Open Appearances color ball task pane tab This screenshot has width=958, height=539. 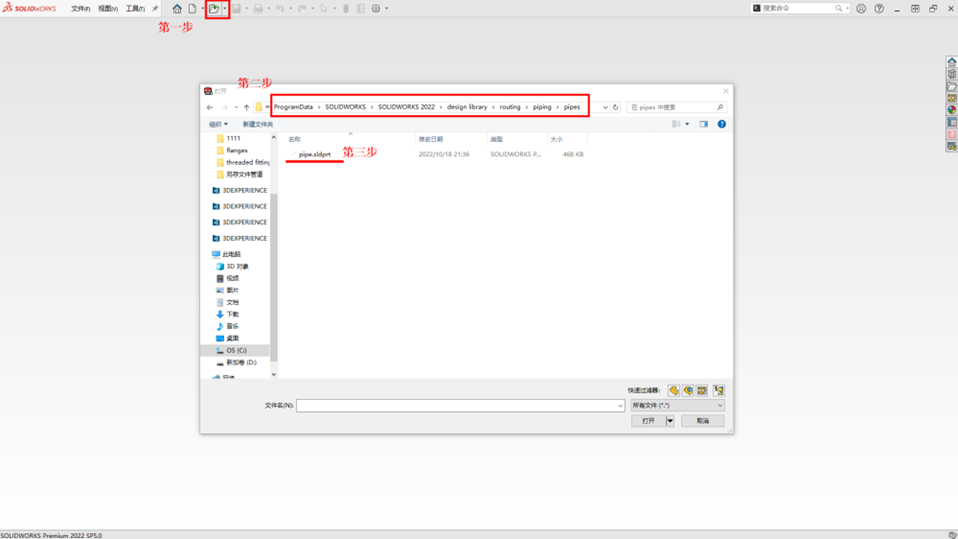coord(952,110)
